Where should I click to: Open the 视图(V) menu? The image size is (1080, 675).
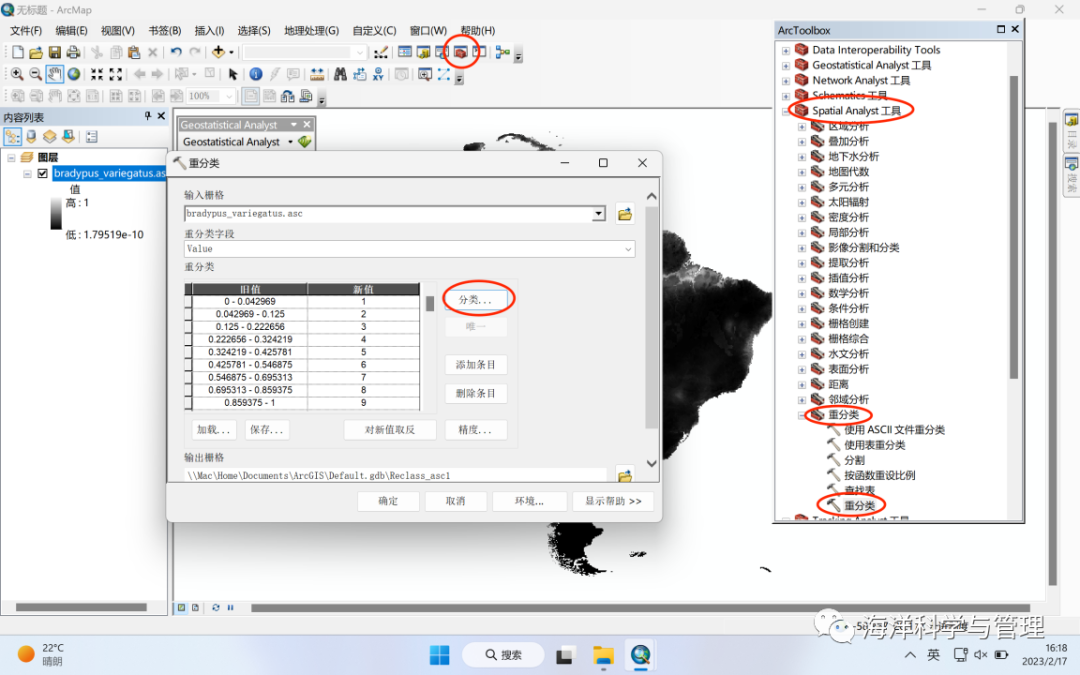click(117, 31)
